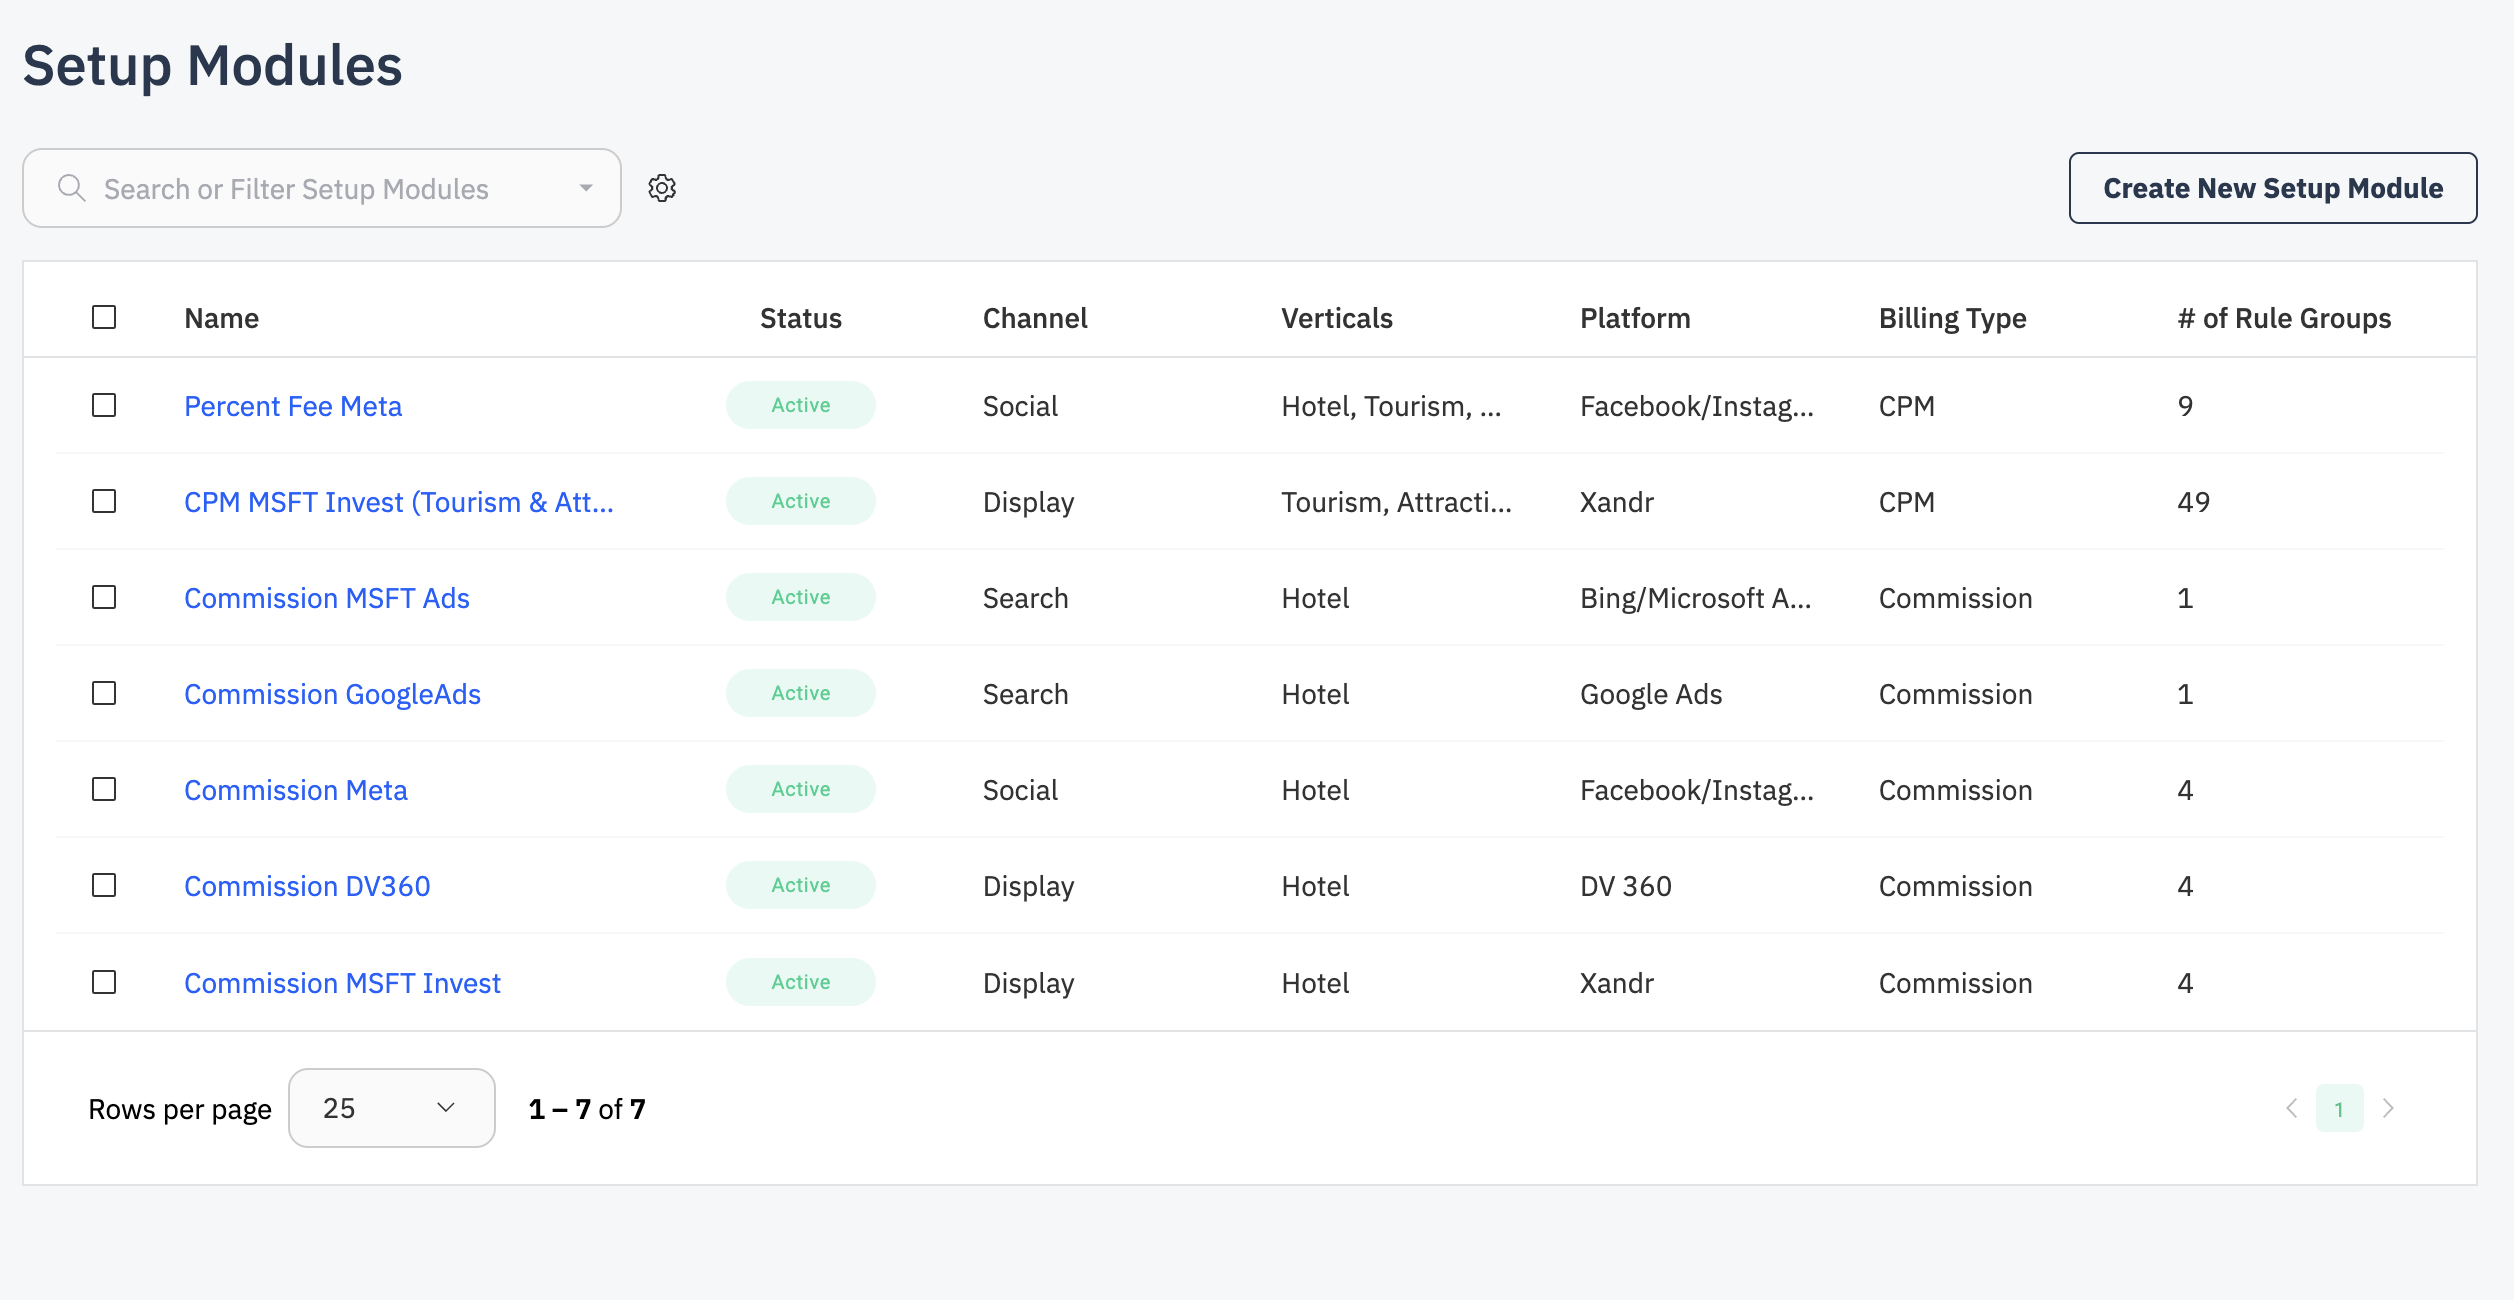Select checkbox for Commission MSFT Invest
The image size is (2514, 1300).
click(x=104, y=982)
